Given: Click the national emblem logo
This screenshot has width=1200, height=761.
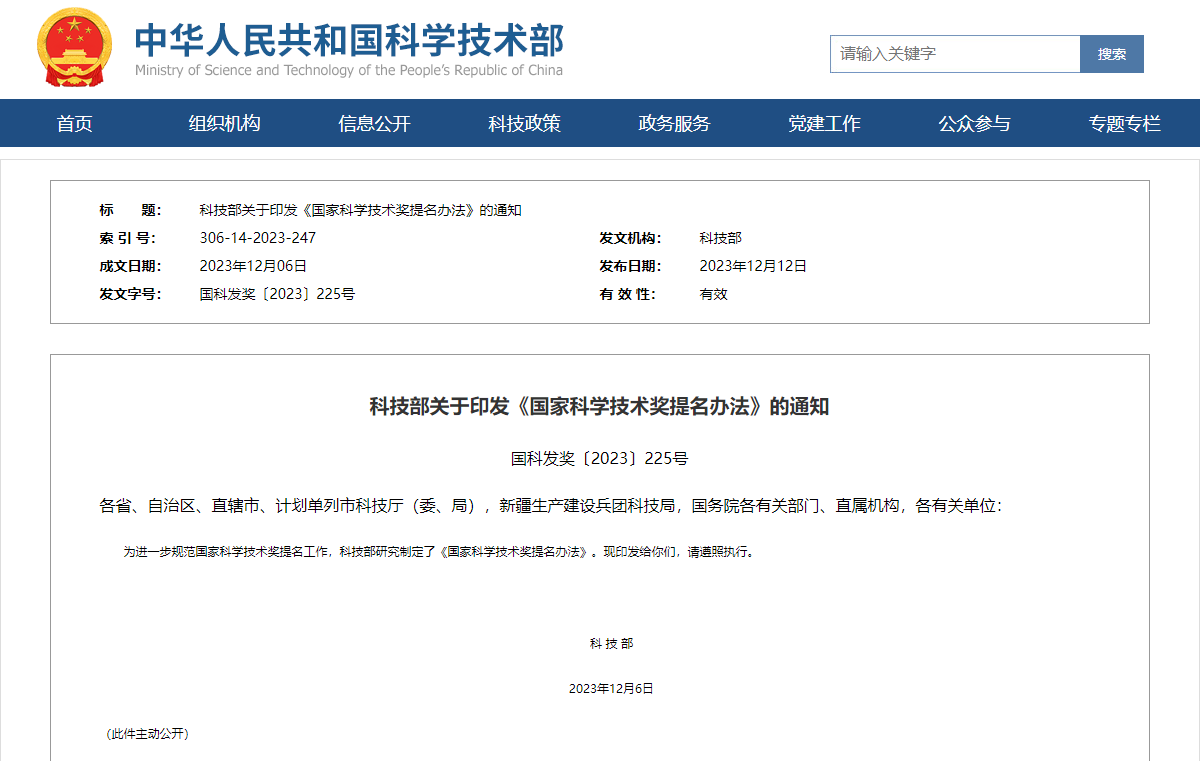Looking at the screenshot, I should click(75, 48).
